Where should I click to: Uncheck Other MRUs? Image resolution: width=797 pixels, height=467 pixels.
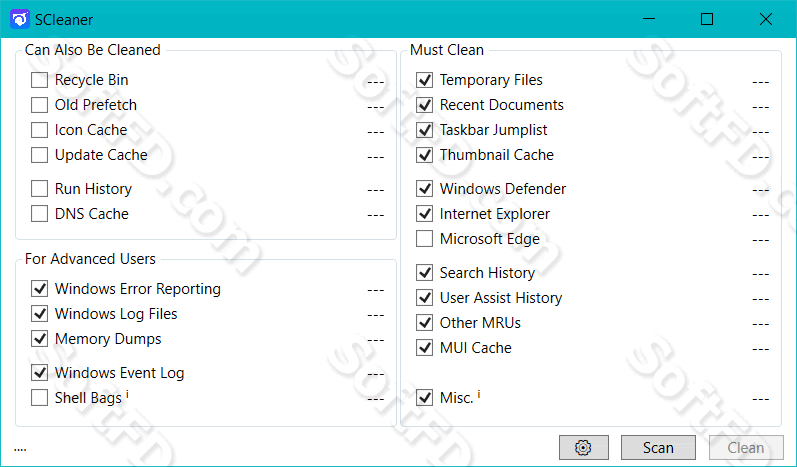(x=424, y=323)
